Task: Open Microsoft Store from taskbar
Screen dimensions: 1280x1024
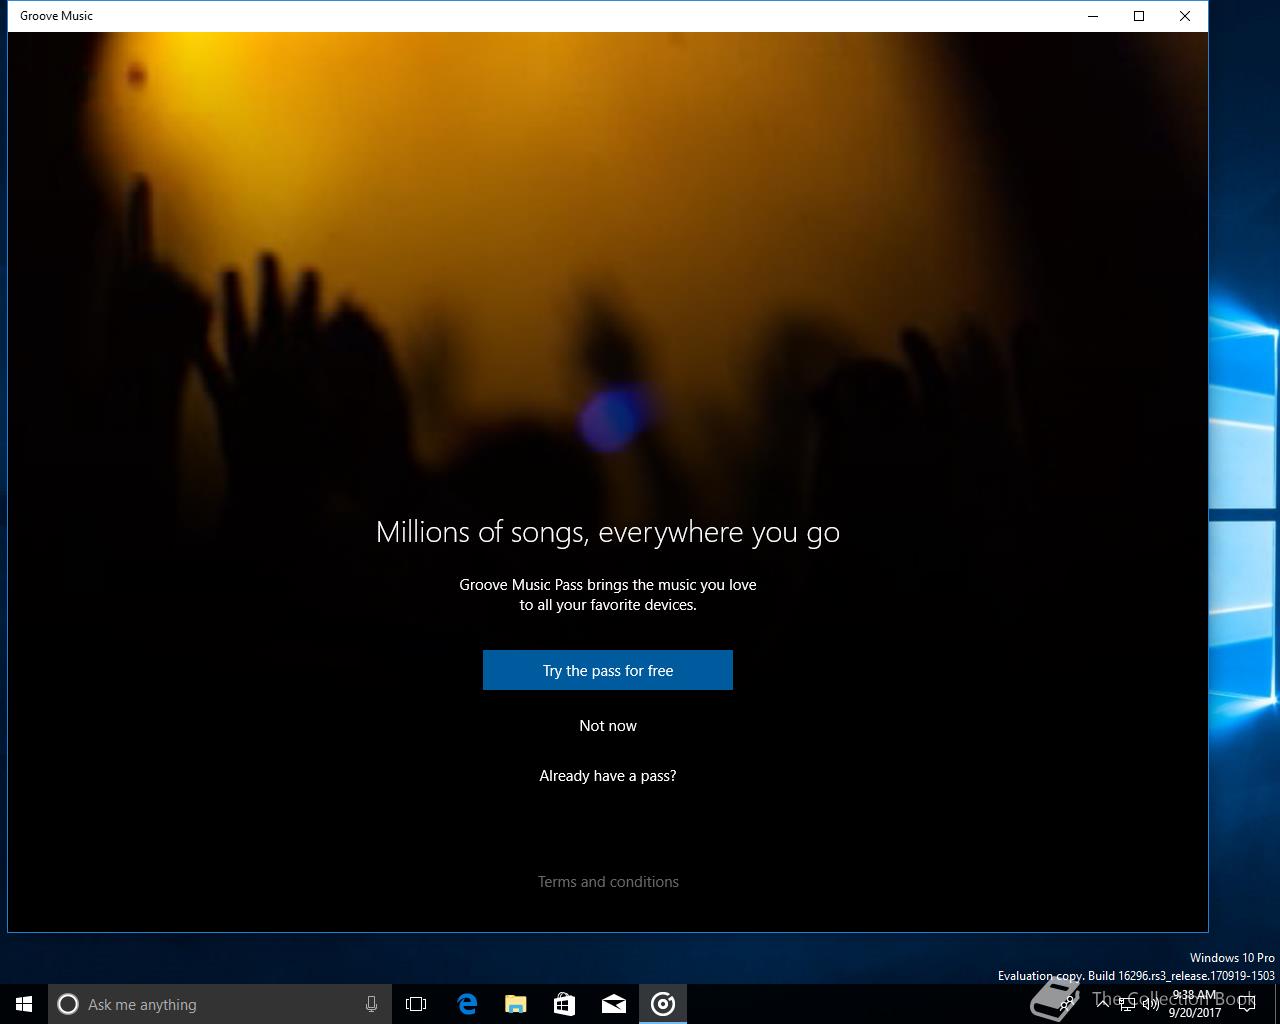Action: pos(565,1004)
